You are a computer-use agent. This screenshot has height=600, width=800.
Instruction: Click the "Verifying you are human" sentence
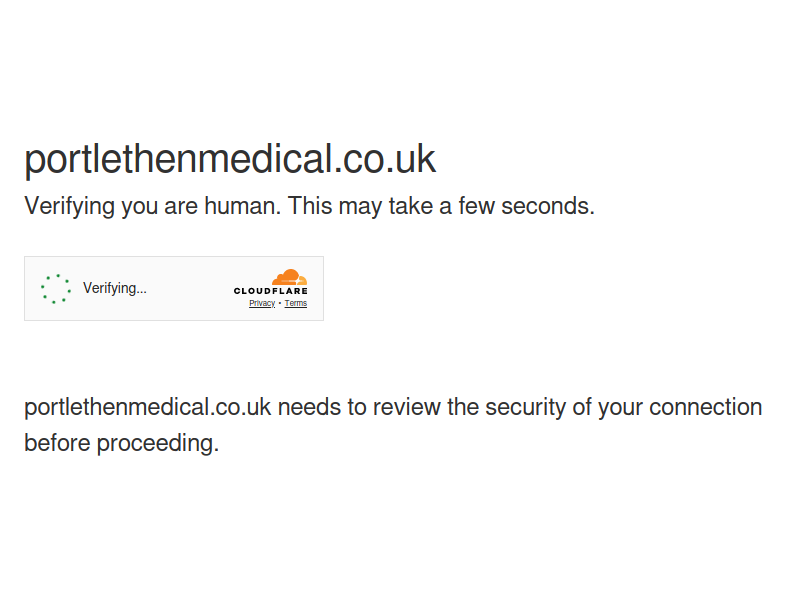coord(153,207)
